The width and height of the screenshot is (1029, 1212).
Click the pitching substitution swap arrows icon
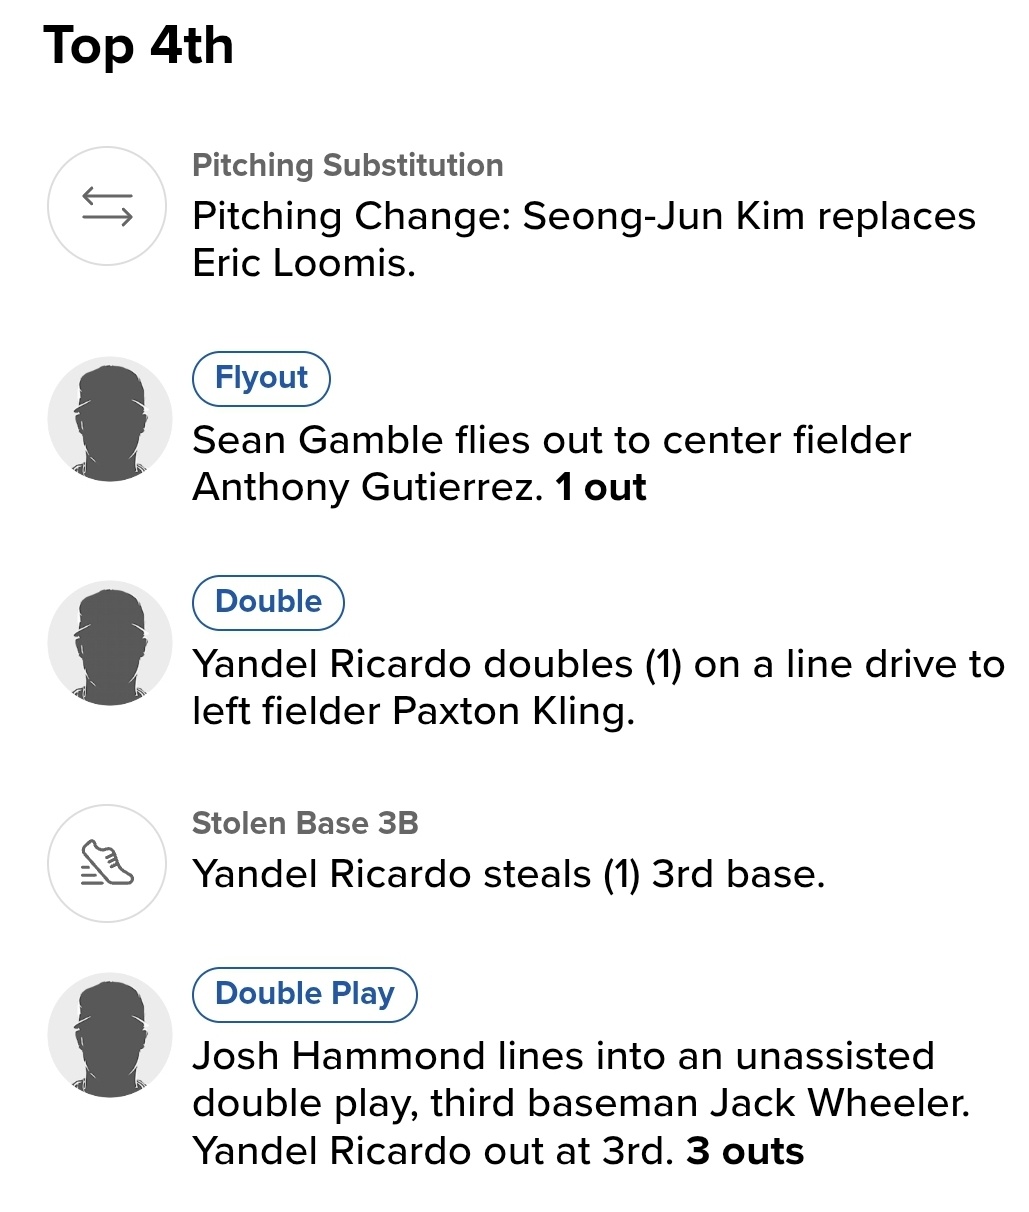(x=107, y=206)
